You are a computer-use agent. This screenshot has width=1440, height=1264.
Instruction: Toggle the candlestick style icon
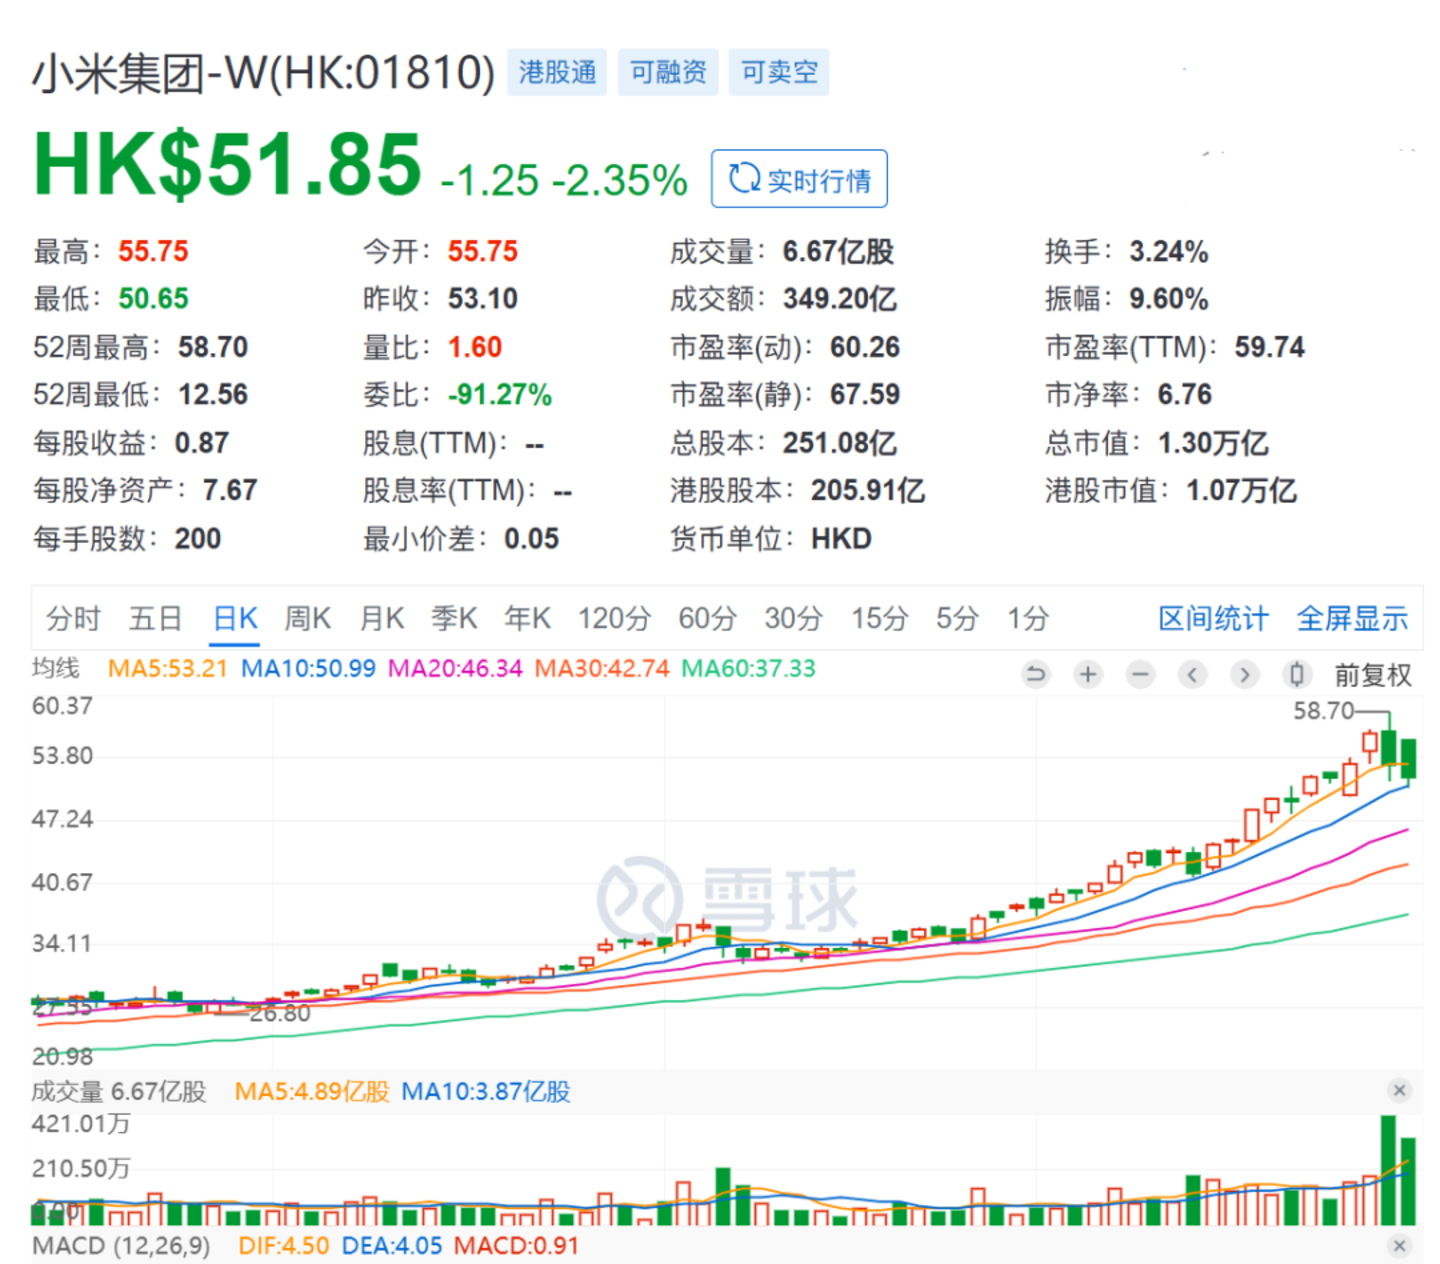pos(1296,675)
